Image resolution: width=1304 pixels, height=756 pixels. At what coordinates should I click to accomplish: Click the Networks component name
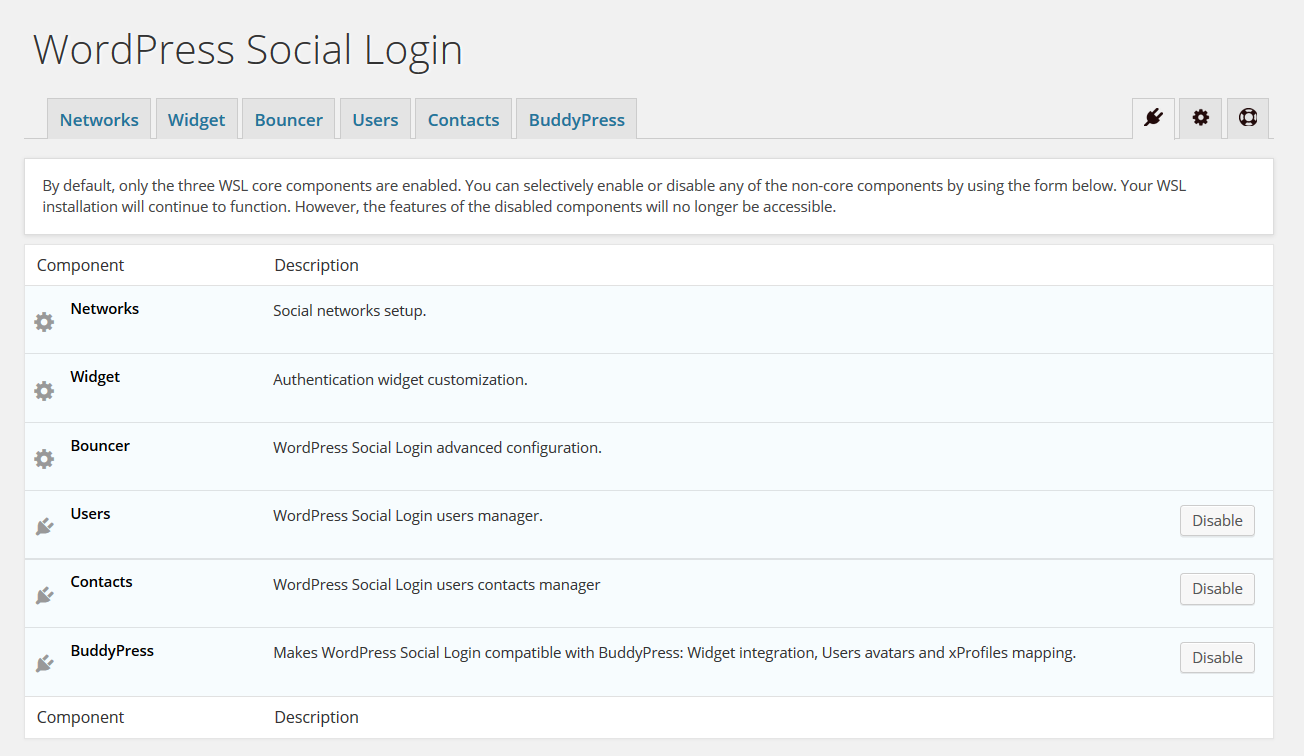tap(105, 309)
